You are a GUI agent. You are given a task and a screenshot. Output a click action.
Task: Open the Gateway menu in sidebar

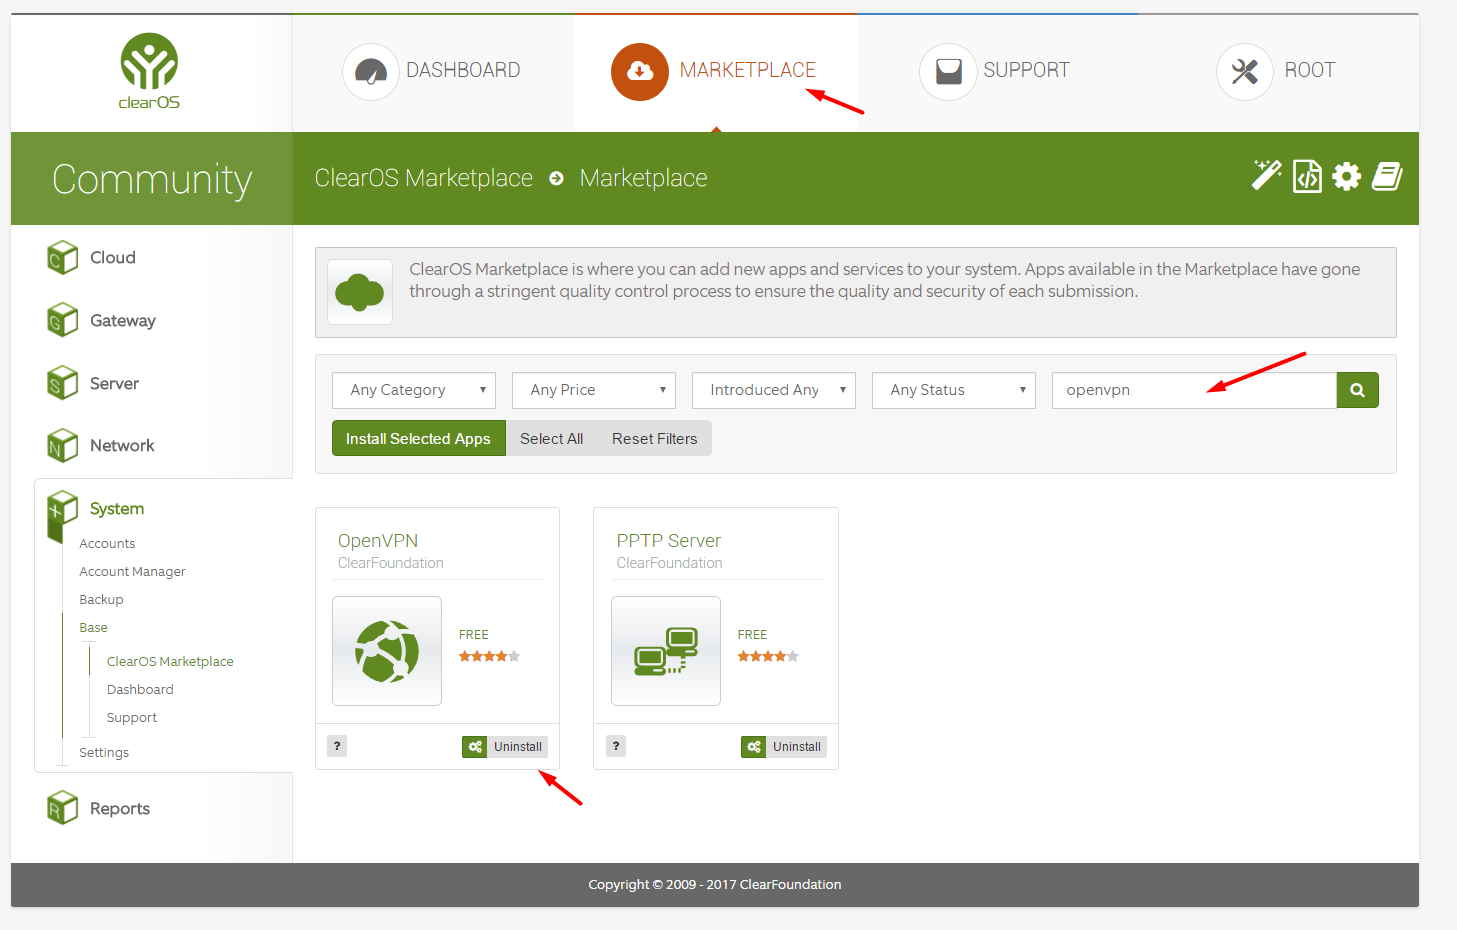click(x=123, y=320)
